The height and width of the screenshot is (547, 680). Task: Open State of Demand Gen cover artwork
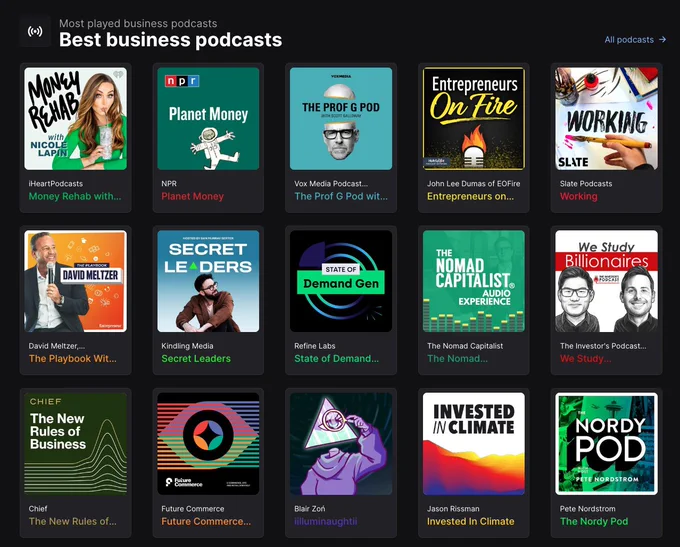(x=341, y=281)
